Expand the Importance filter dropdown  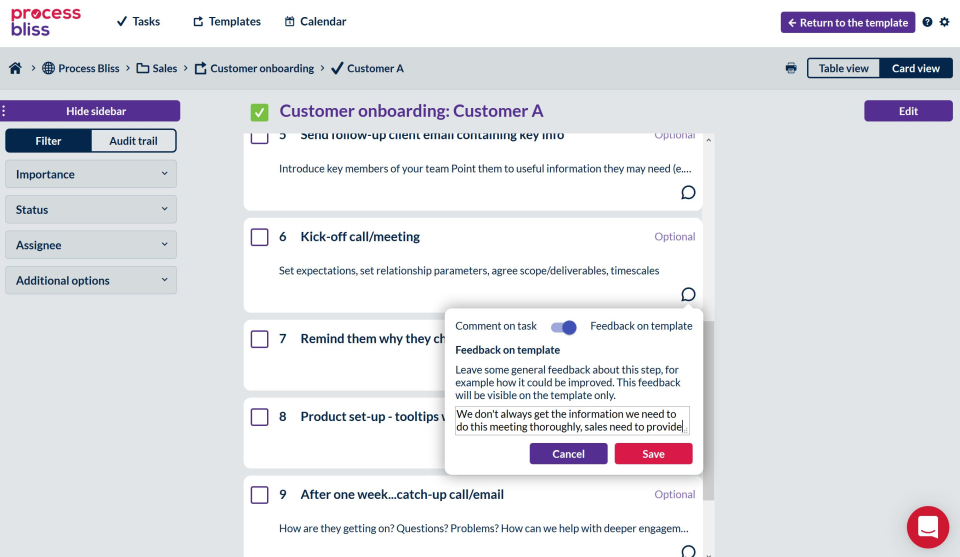pyautogui.click(x=91, y=174)
